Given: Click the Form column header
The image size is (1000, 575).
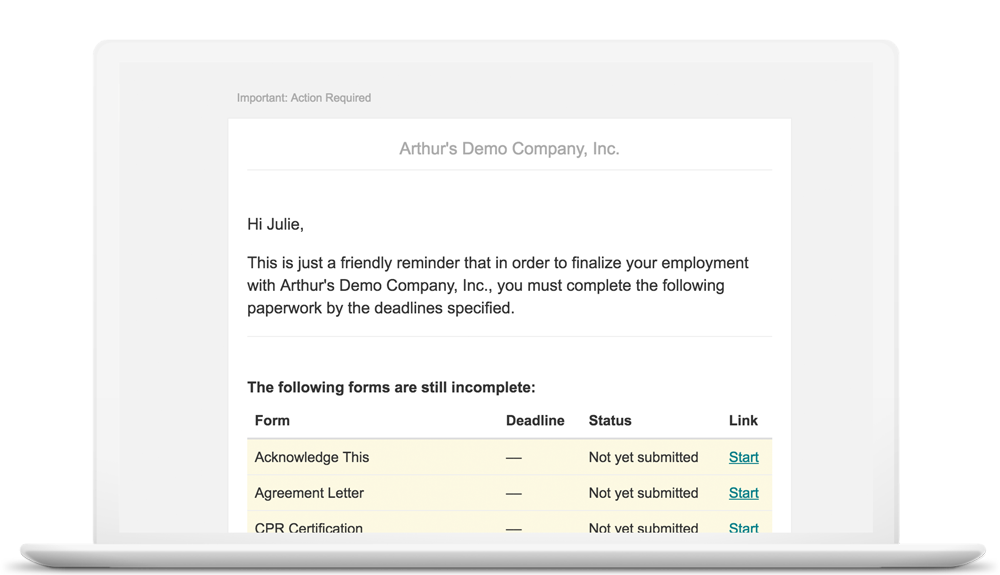Looking at the screenshot, I should pyautogui.click(x=272, y=420).
